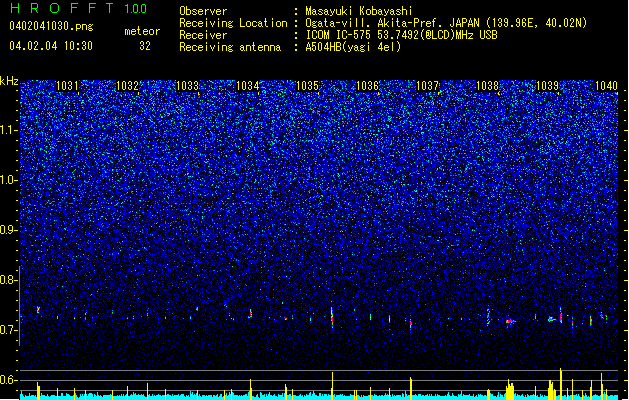Select the receiver text ICOM IC-575 53.7492 MHz USB
629x400 pixels.
click(401, 35)
